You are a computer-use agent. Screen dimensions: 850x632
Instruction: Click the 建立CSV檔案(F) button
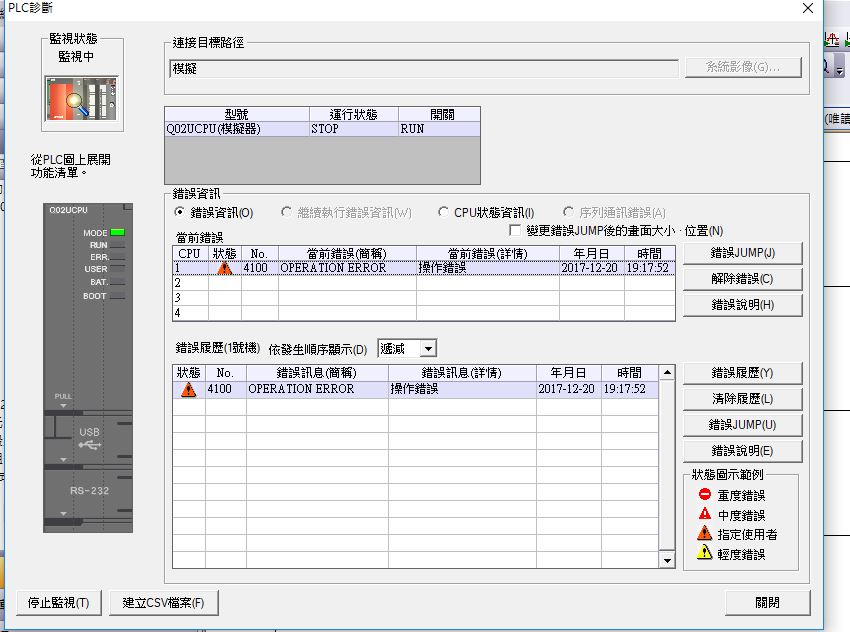163,603
